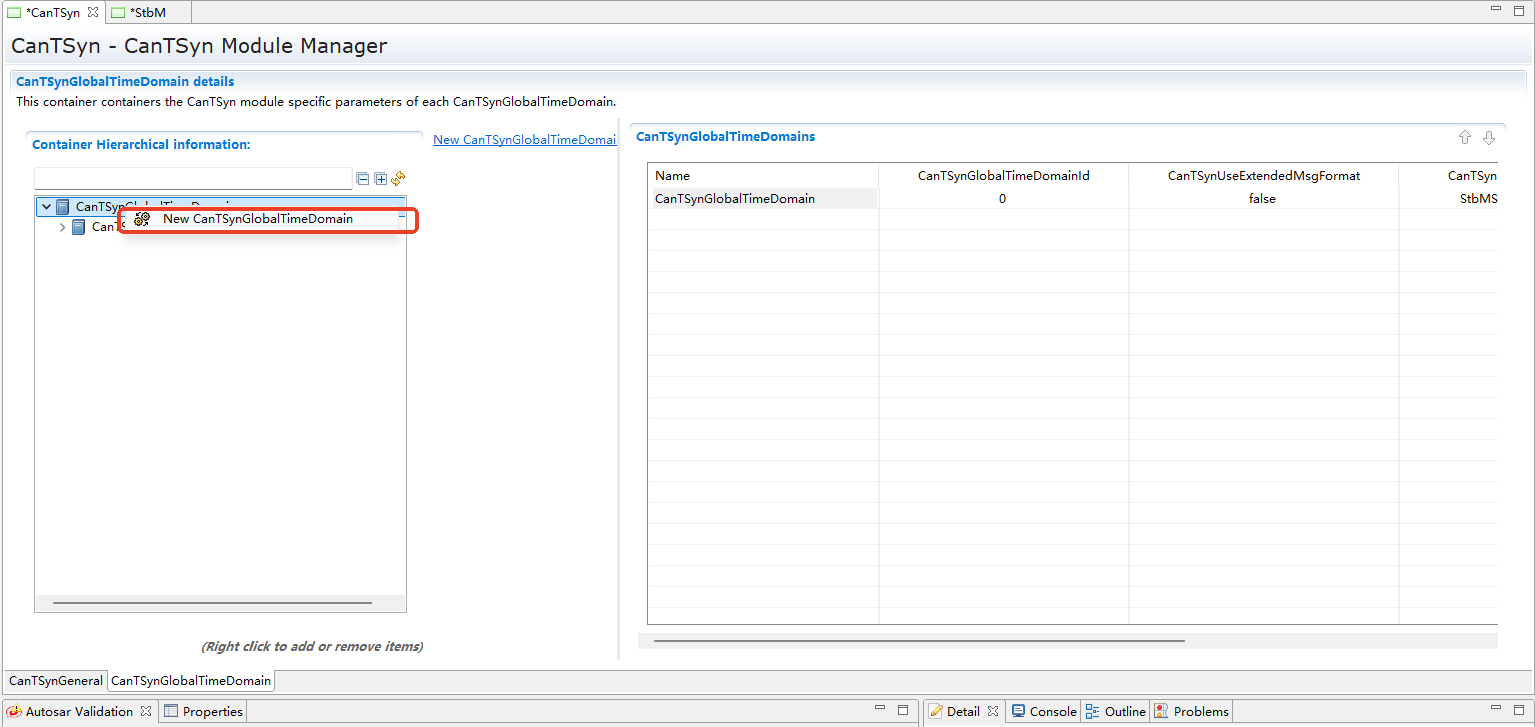1535x727 pixels.
Task: Choose New CanTSynGlobalTimeDomain from context menu
Action: click(x=257, y=219)
